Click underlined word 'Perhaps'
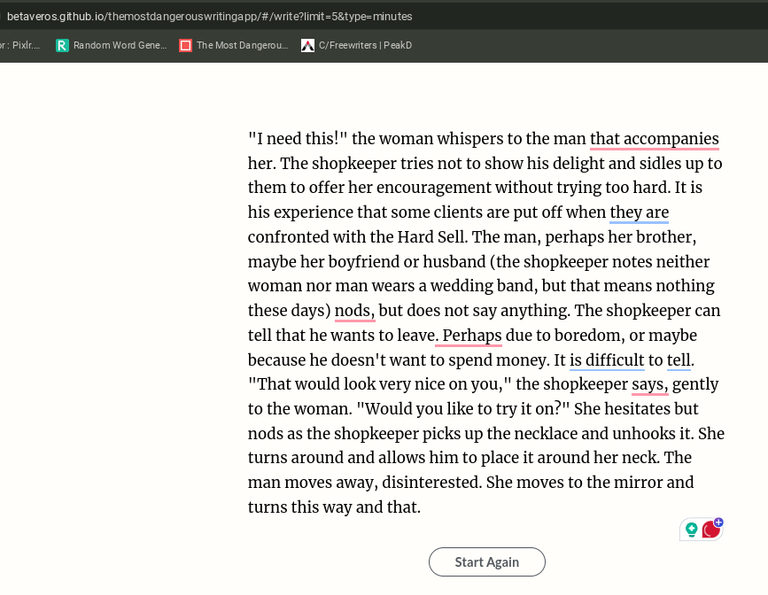The height and width of the screenshot is (595, 768). click(472, 335)
